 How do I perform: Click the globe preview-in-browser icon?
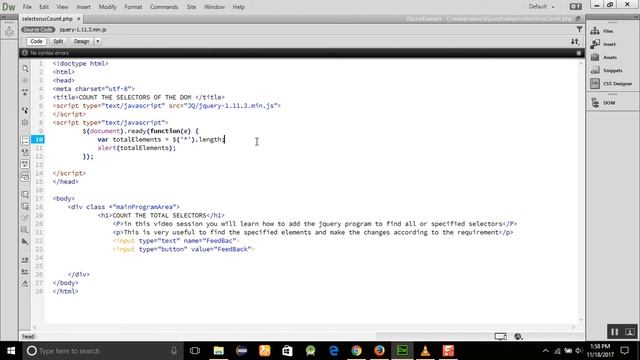(x=518, y=336)
